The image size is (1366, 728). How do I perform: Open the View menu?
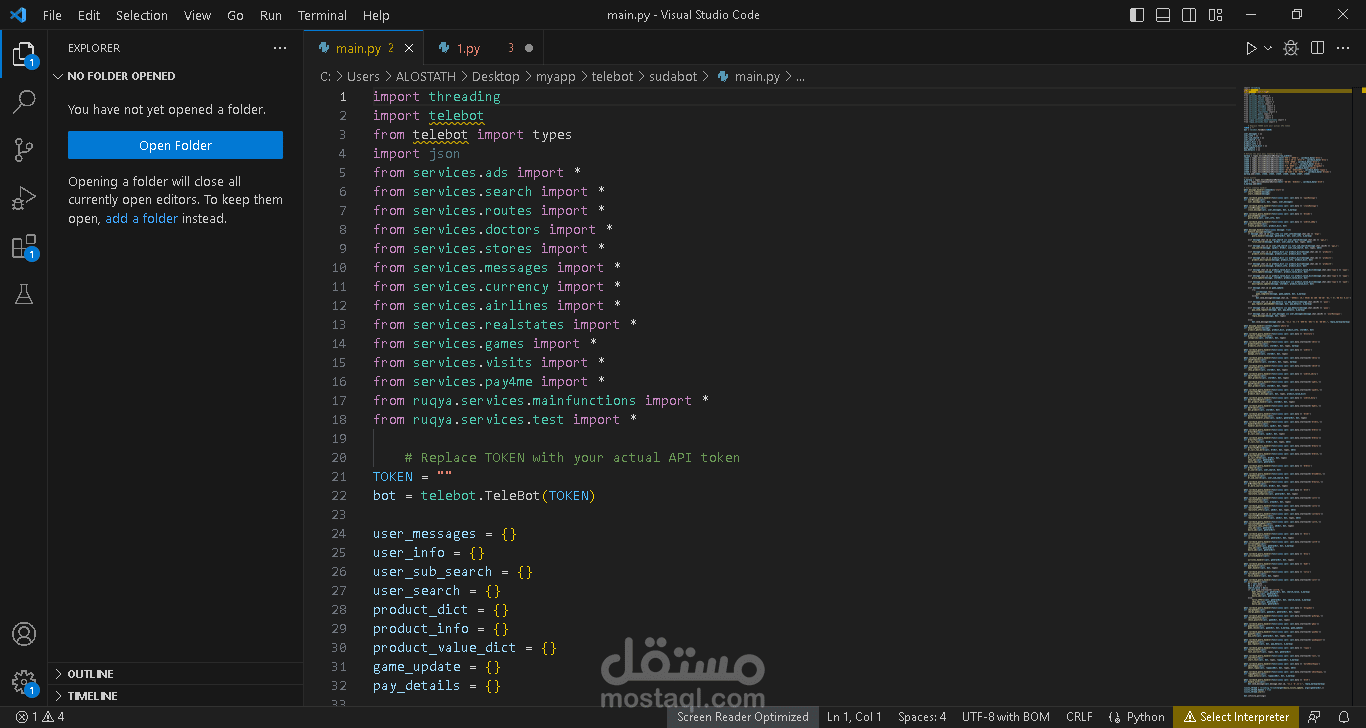click(198, 15)
